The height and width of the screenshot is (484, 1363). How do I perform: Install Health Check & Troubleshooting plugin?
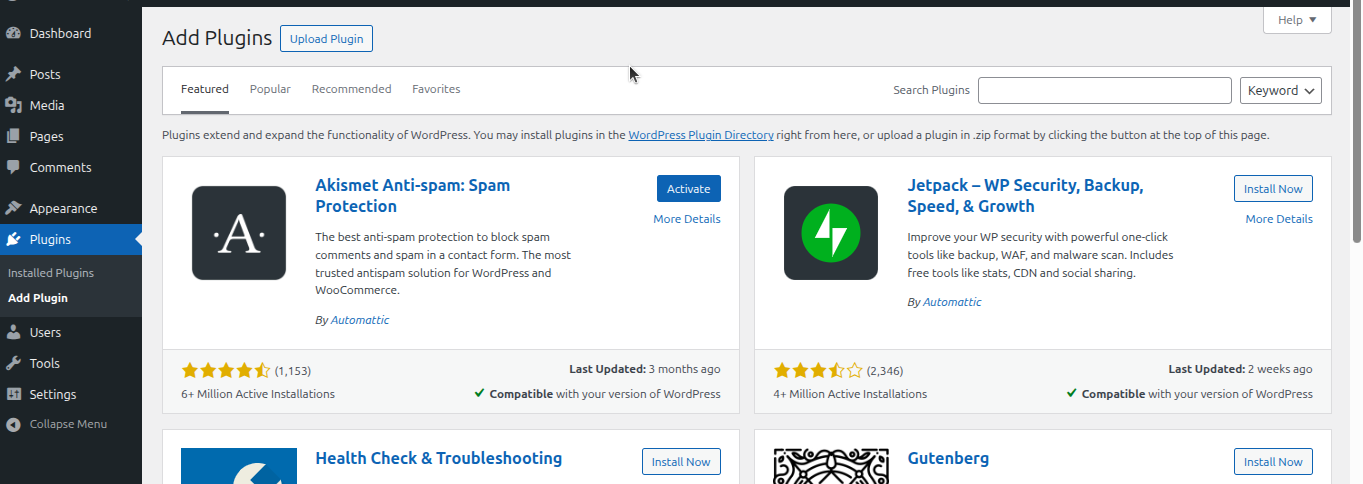click(x=681, y=462)
